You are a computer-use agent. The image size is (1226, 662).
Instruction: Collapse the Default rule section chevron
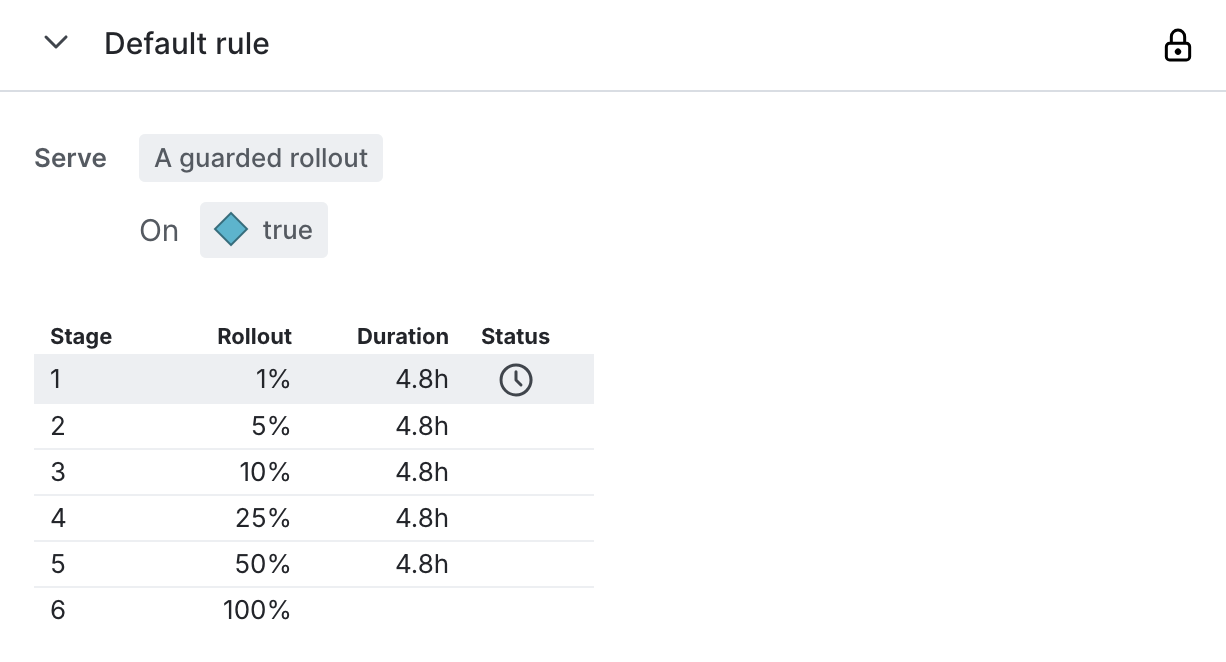[x=56, y=43]
